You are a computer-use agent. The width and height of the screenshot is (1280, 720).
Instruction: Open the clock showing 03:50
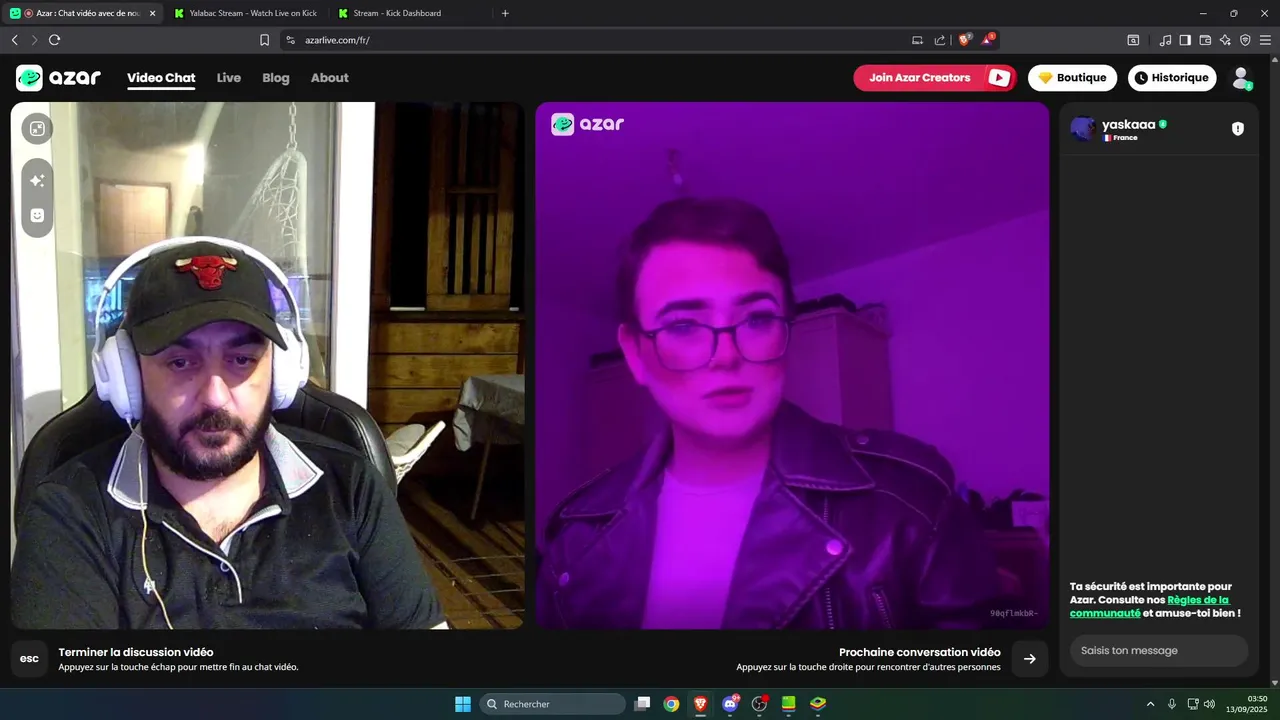[x=1248, y=704]
